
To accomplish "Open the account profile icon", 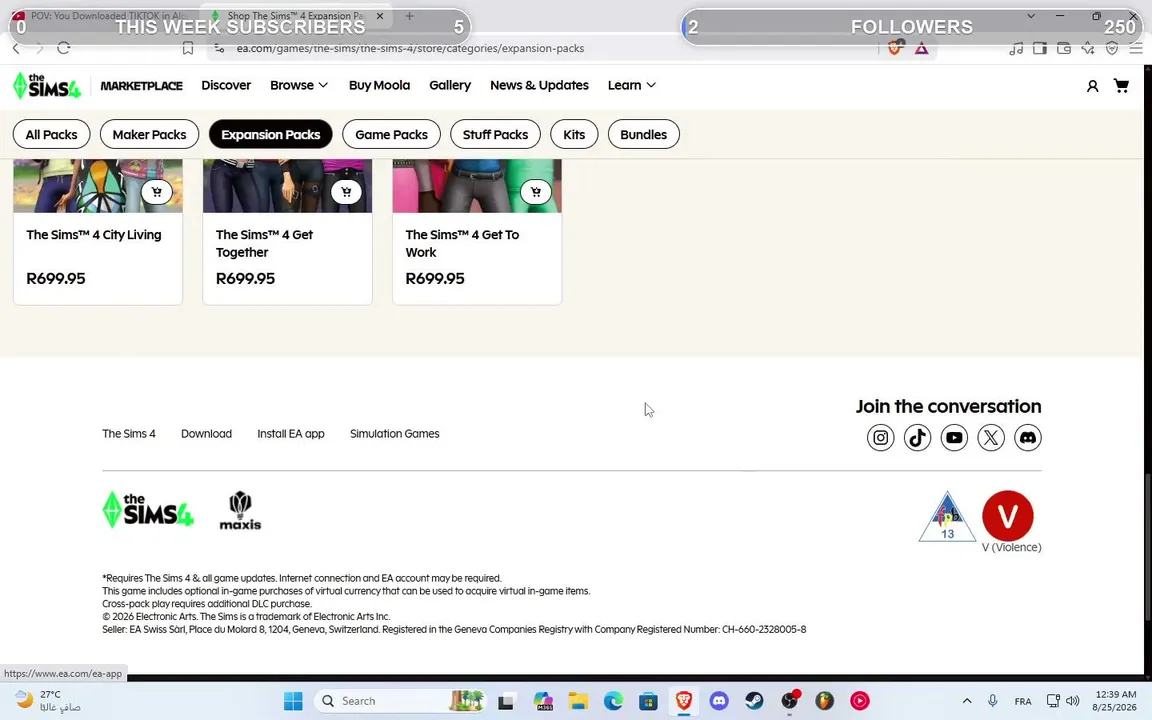I will 1092,86.
